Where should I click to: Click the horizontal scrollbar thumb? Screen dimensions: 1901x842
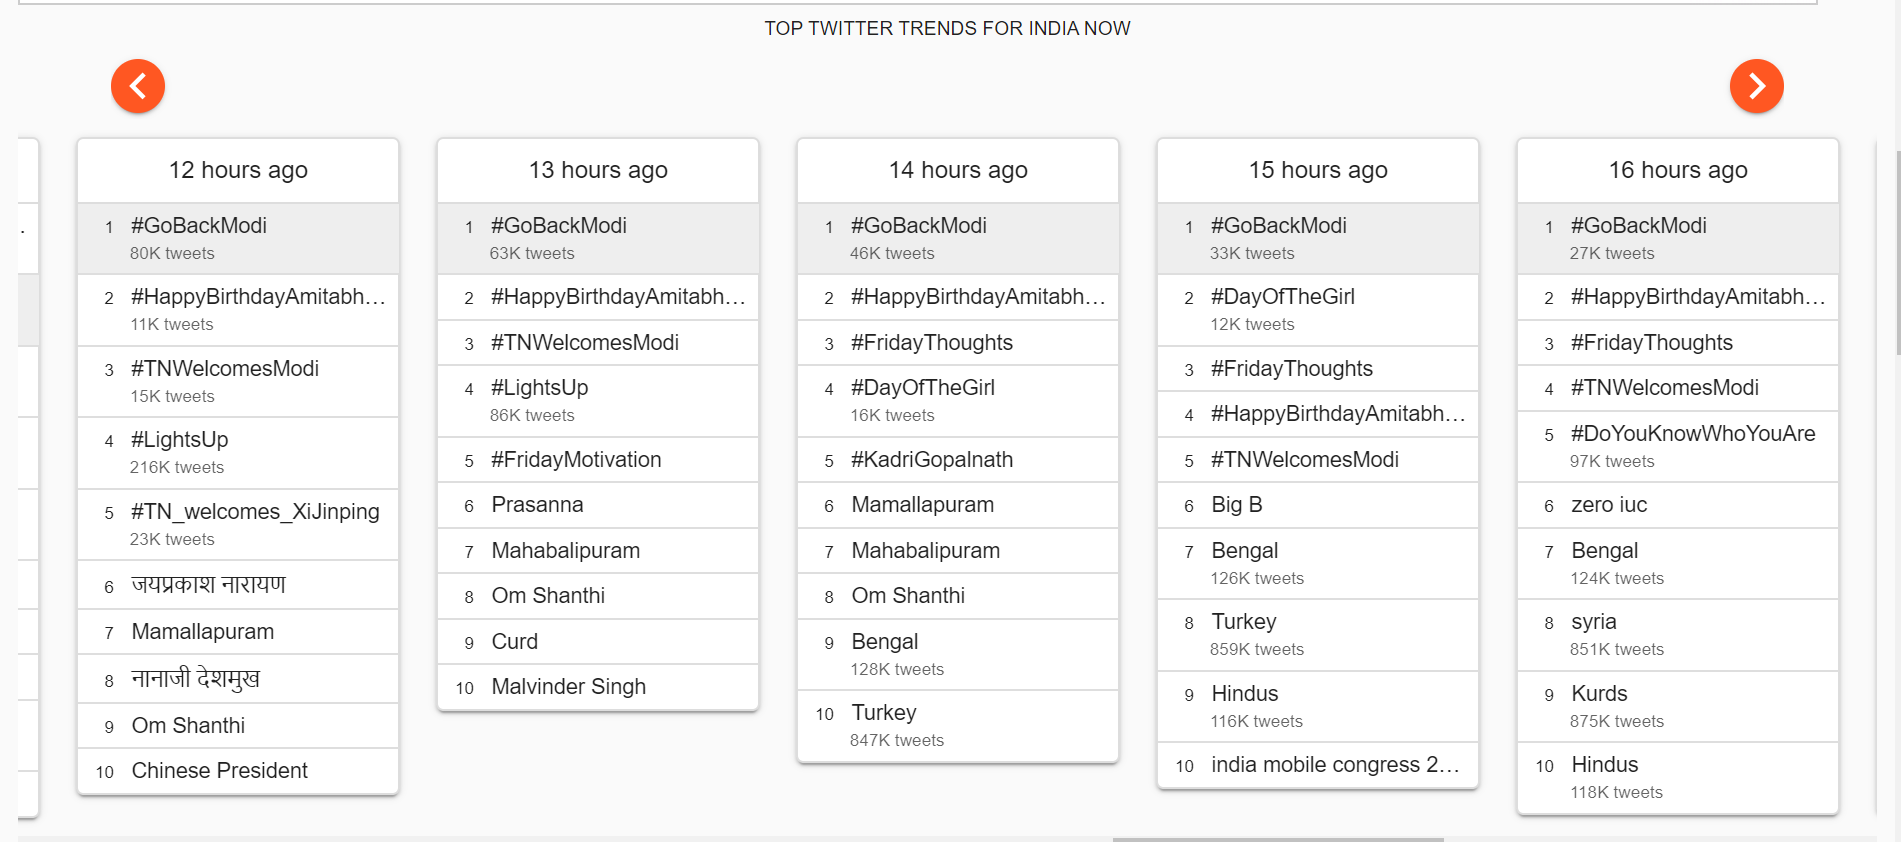tap(1278, 839)
